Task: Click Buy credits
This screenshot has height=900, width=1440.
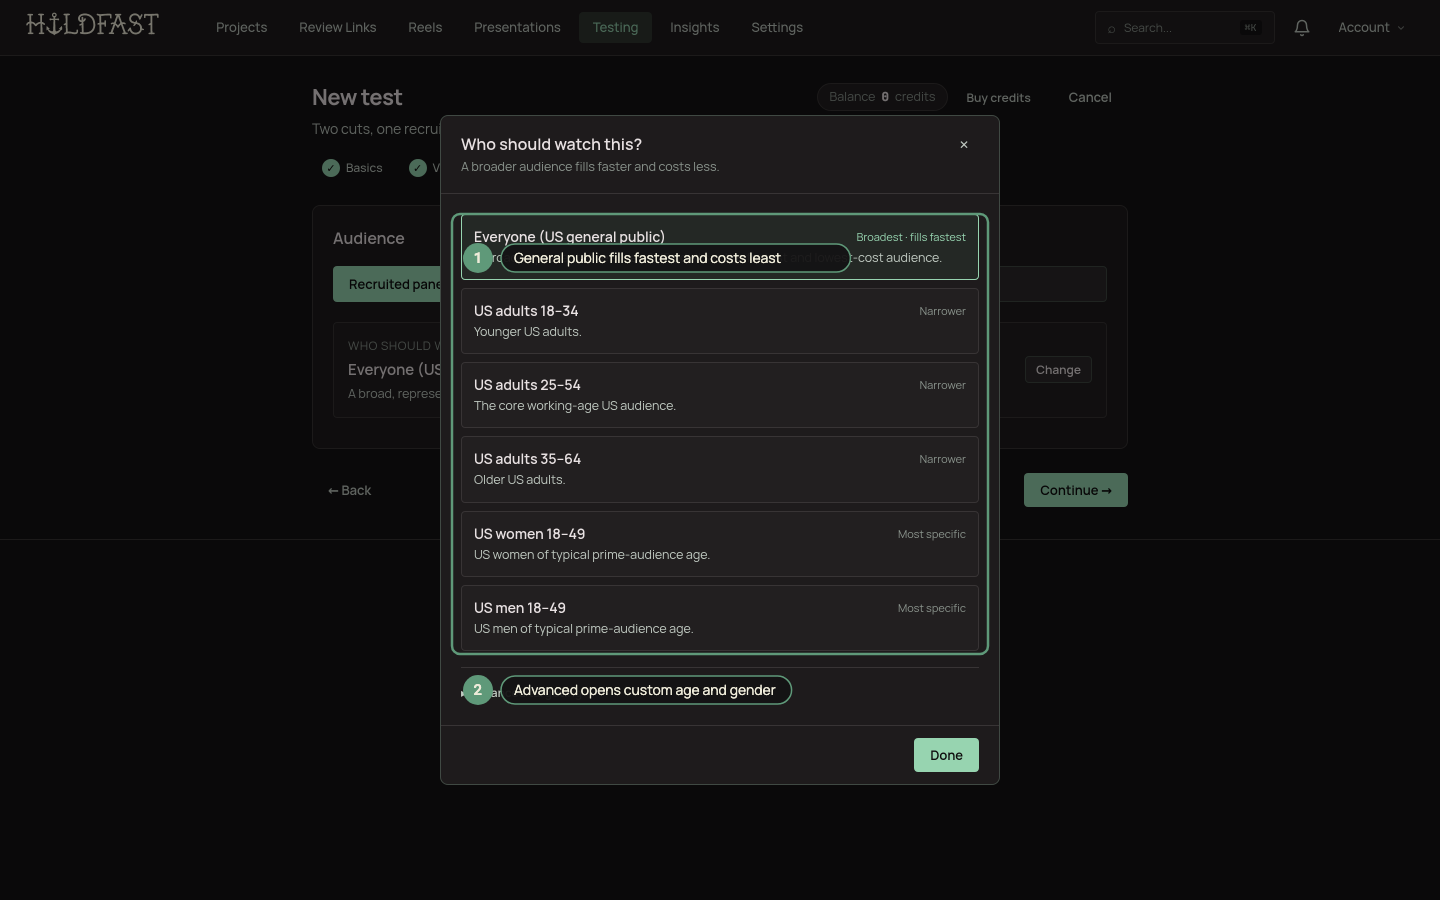Action: pos(998,98)
